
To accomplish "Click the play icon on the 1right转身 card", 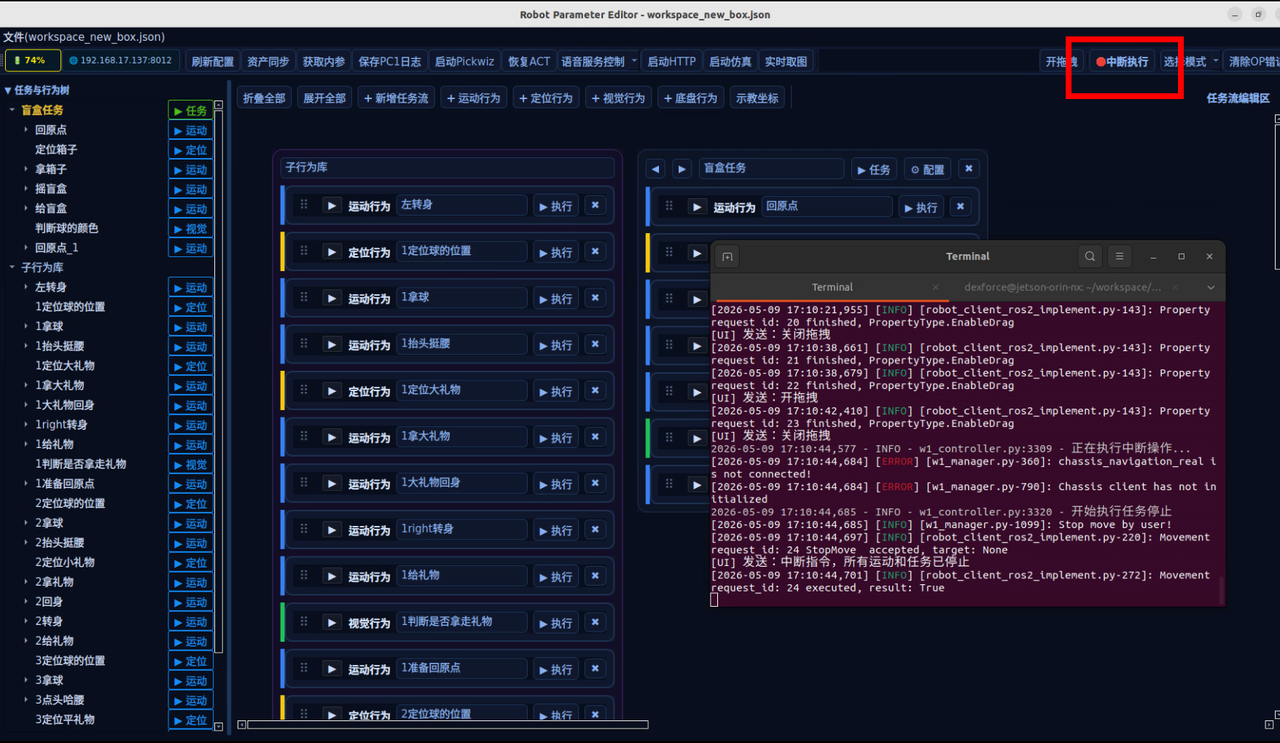I will coord(332,530).
